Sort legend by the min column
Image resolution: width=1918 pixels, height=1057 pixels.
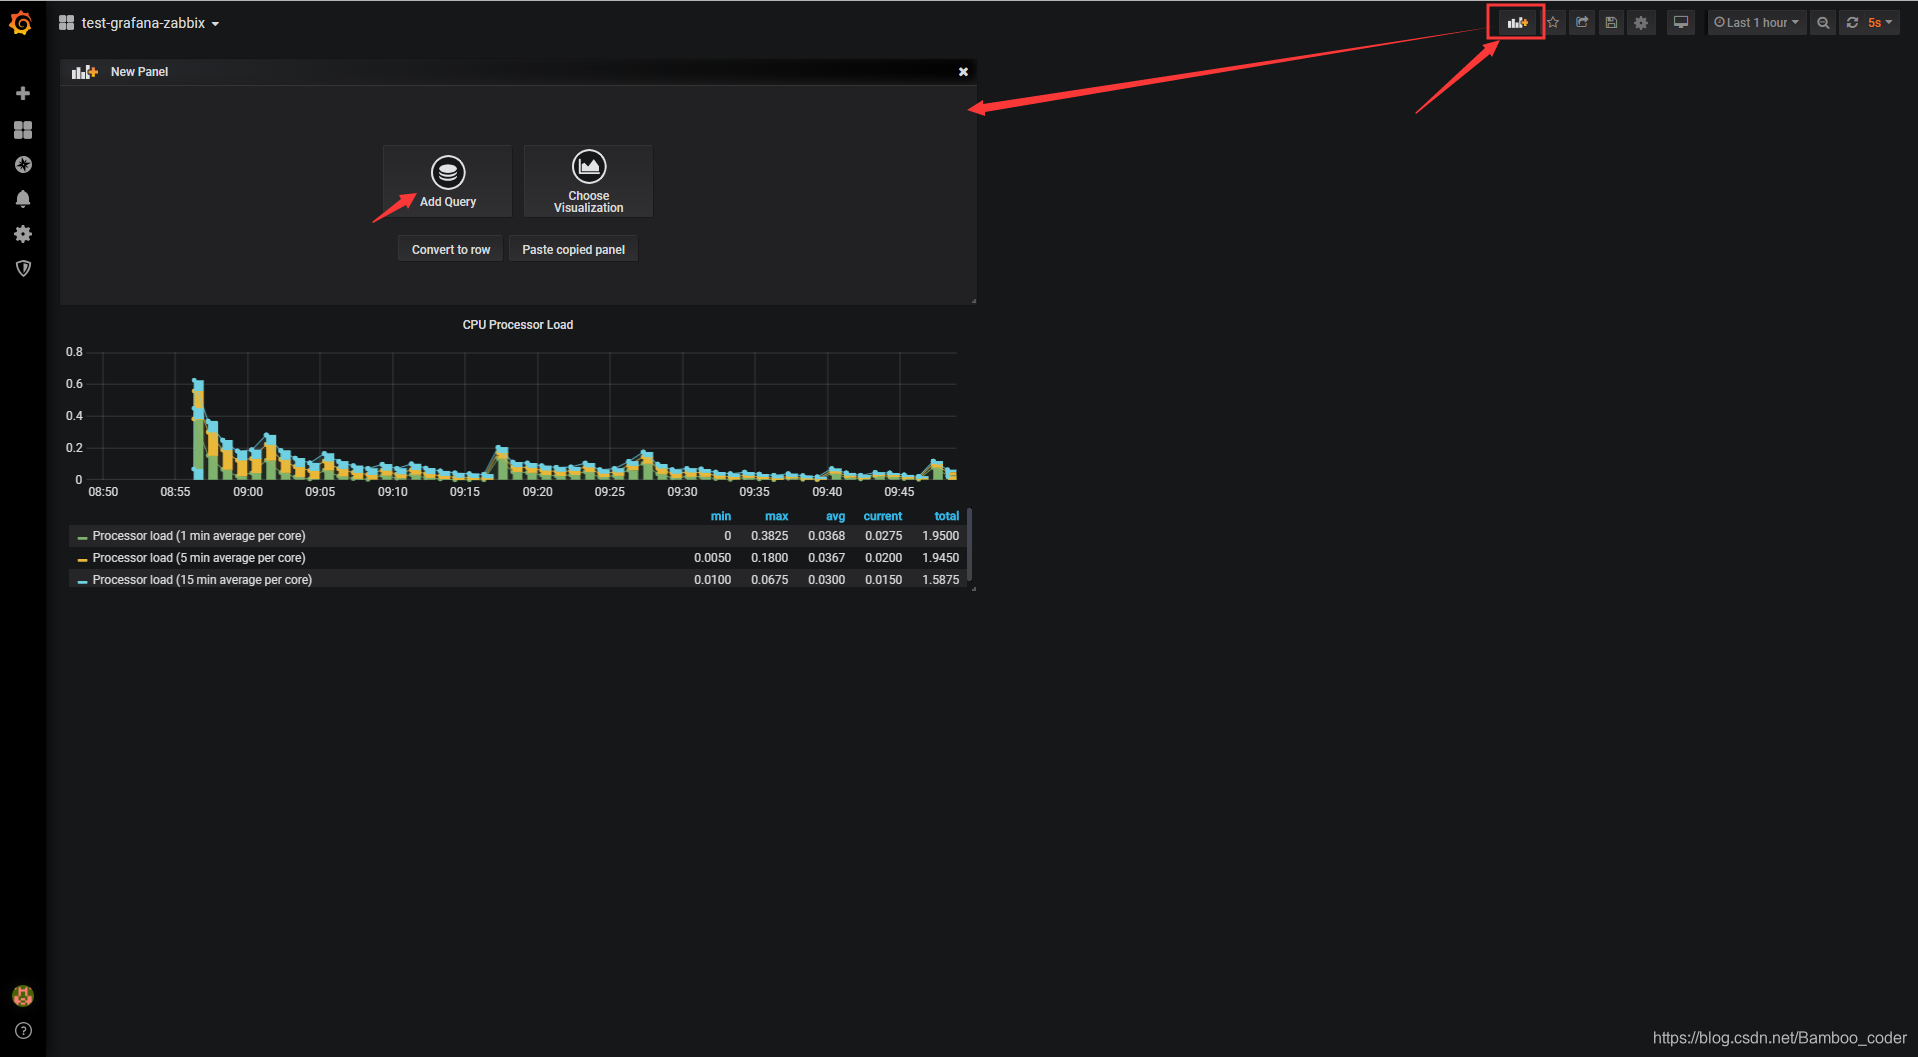pos(720,516)
